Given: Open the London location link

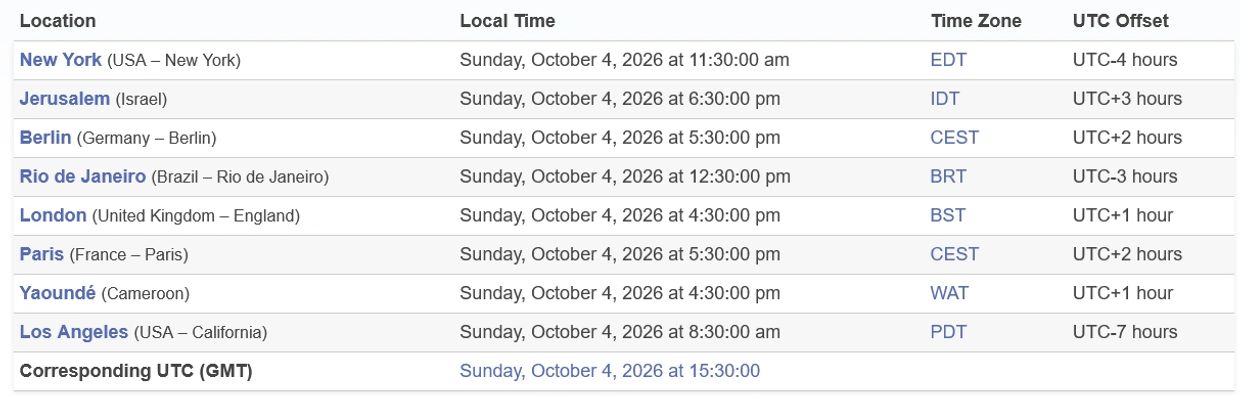Looking at the screenshot, I should click(x=53, y=216).
